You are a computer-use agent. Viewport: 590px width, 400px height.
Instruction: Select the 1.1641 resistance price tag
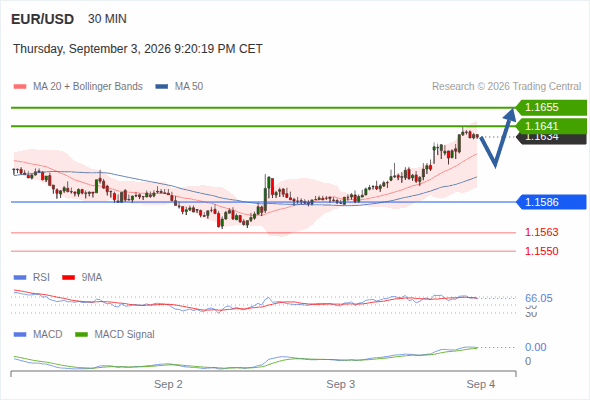pos(551,126)
